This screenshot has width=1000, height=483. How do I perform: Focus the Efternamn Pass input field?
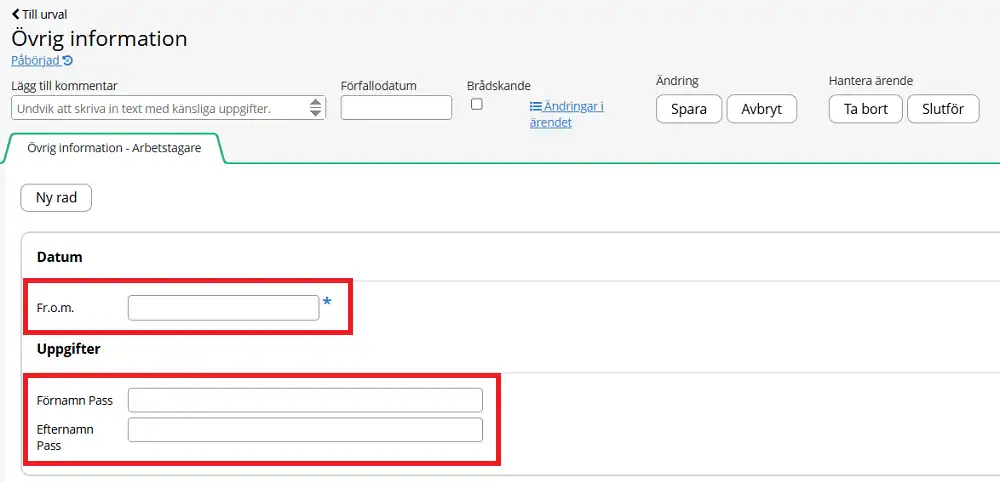(305, 431)
